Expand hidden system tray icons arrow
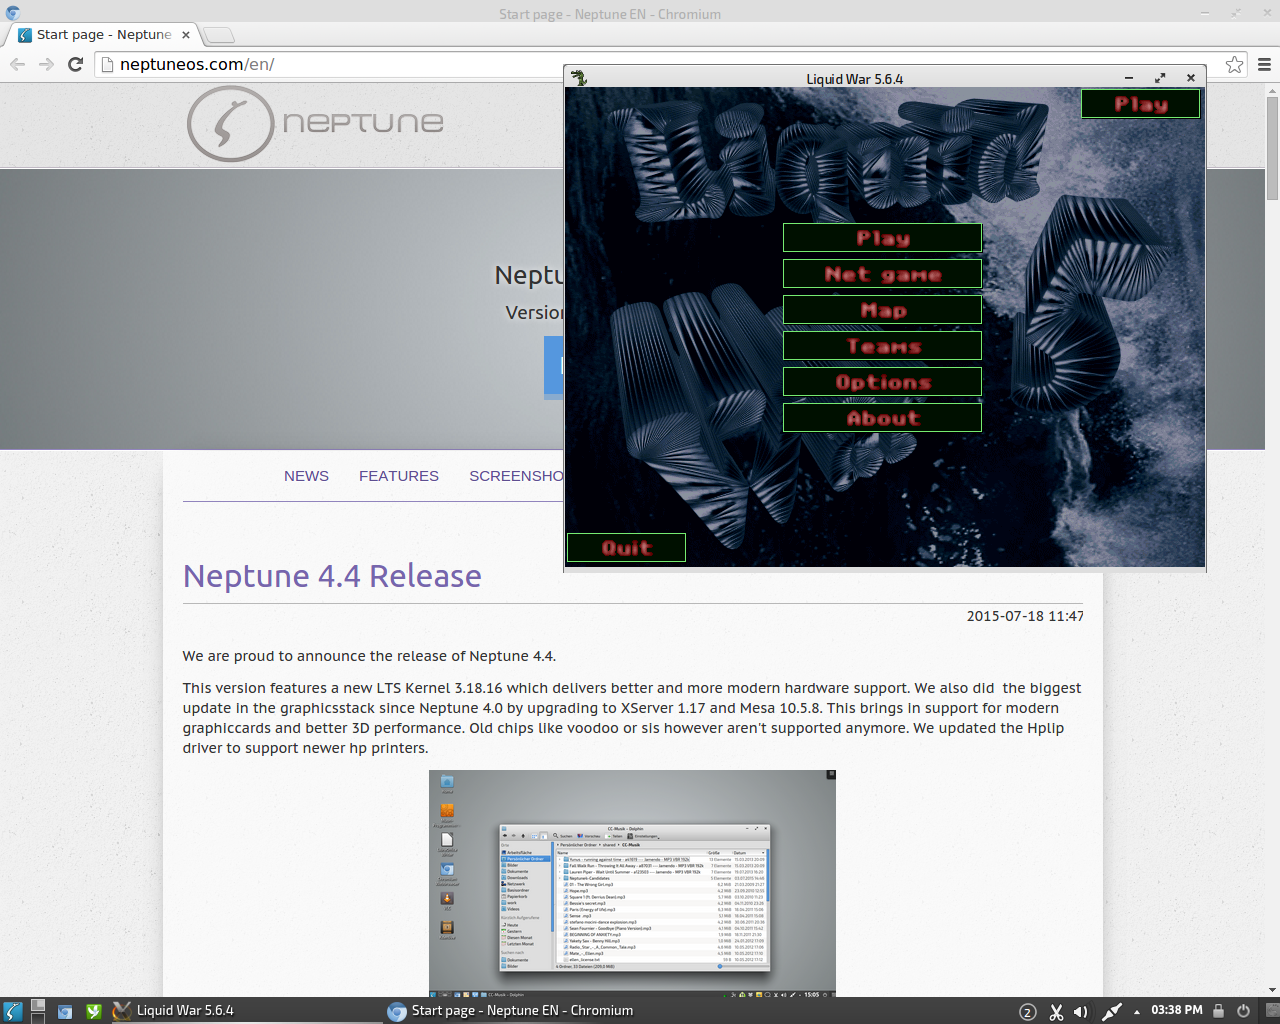1280x1024 pixels. (1137, 1012)
